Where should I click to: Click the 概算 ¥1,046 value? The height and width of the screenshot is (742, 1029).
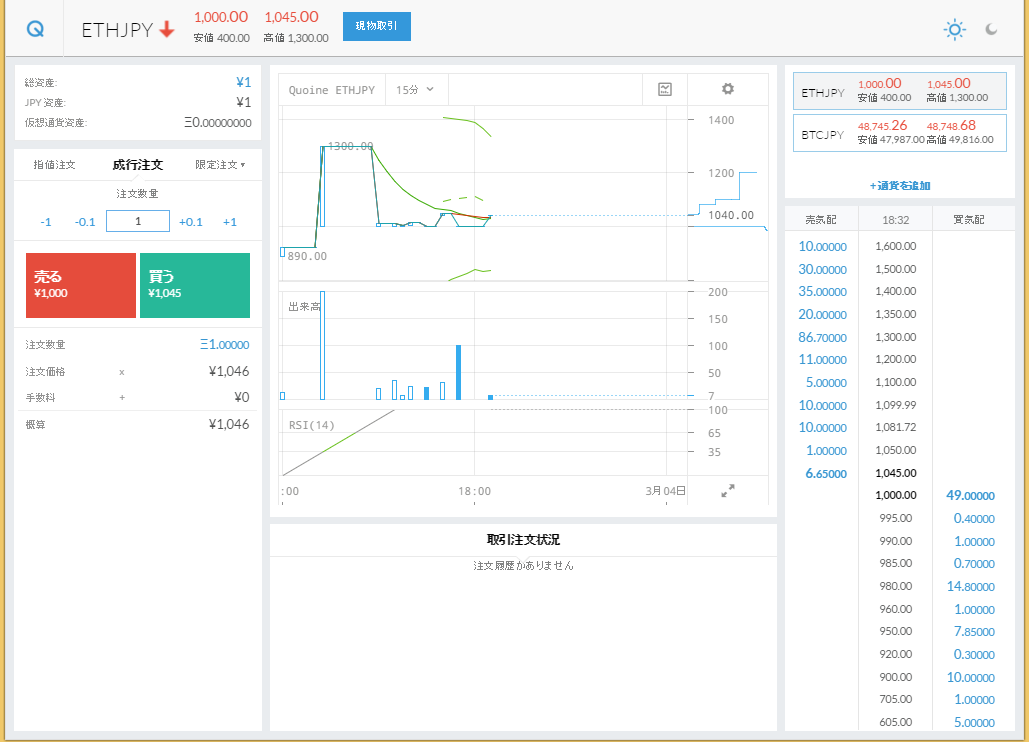coord(228,424)
